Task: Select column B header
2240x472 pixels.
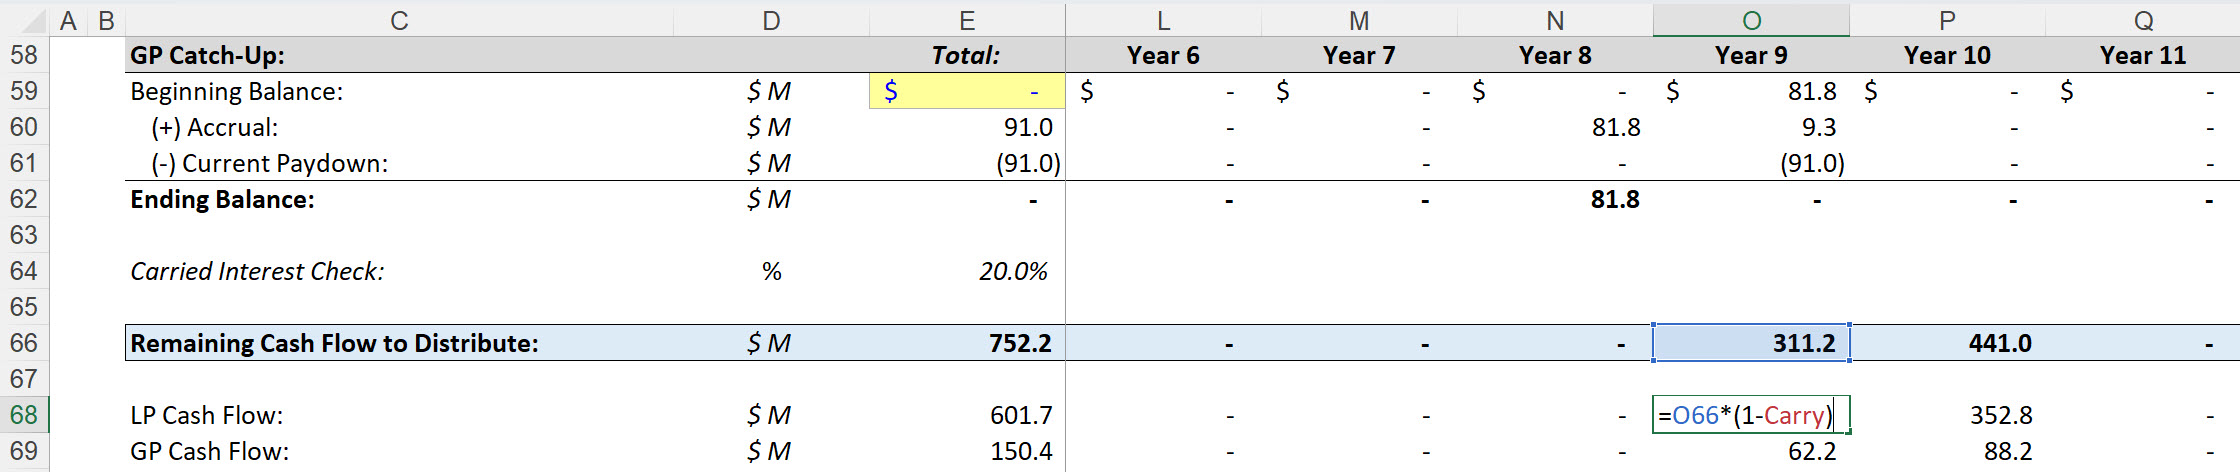Action: pos(106,20)
